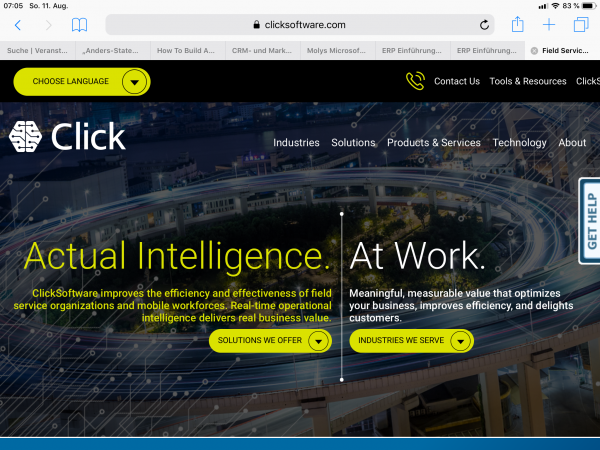
Task: Open the share sheet icon
Action: coord(517,24)
